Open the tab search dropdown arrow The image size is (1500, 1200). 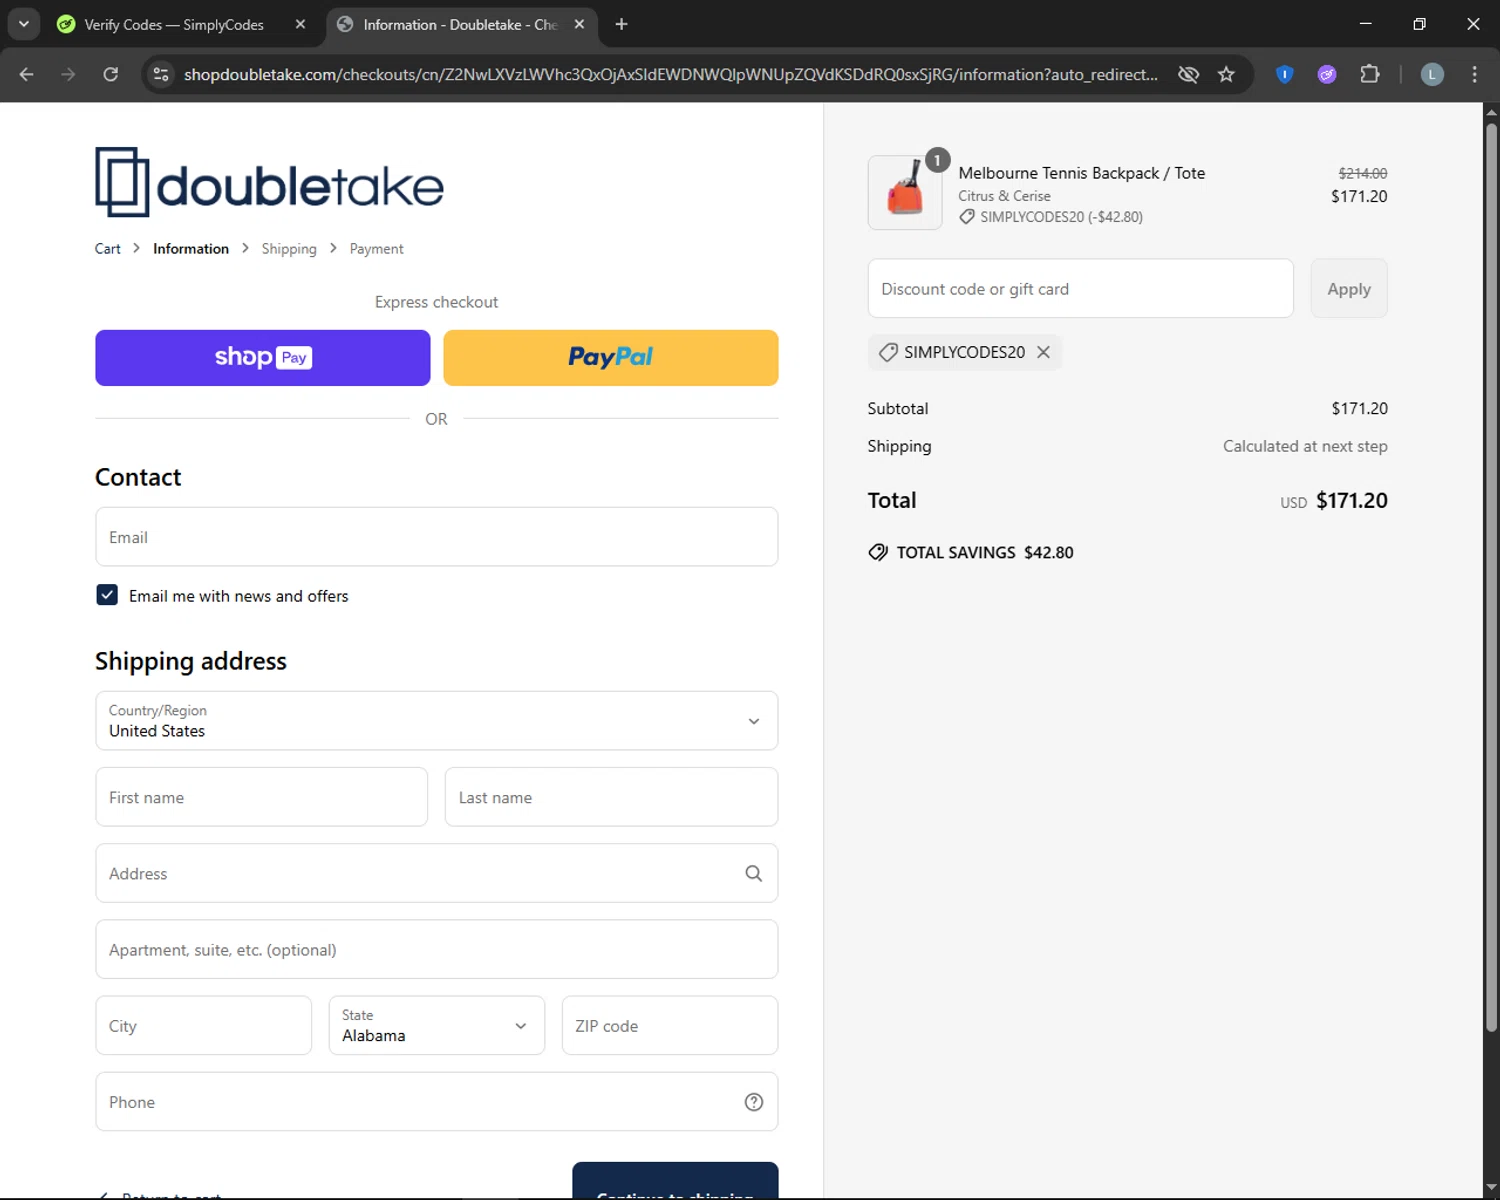pos(23,24)
